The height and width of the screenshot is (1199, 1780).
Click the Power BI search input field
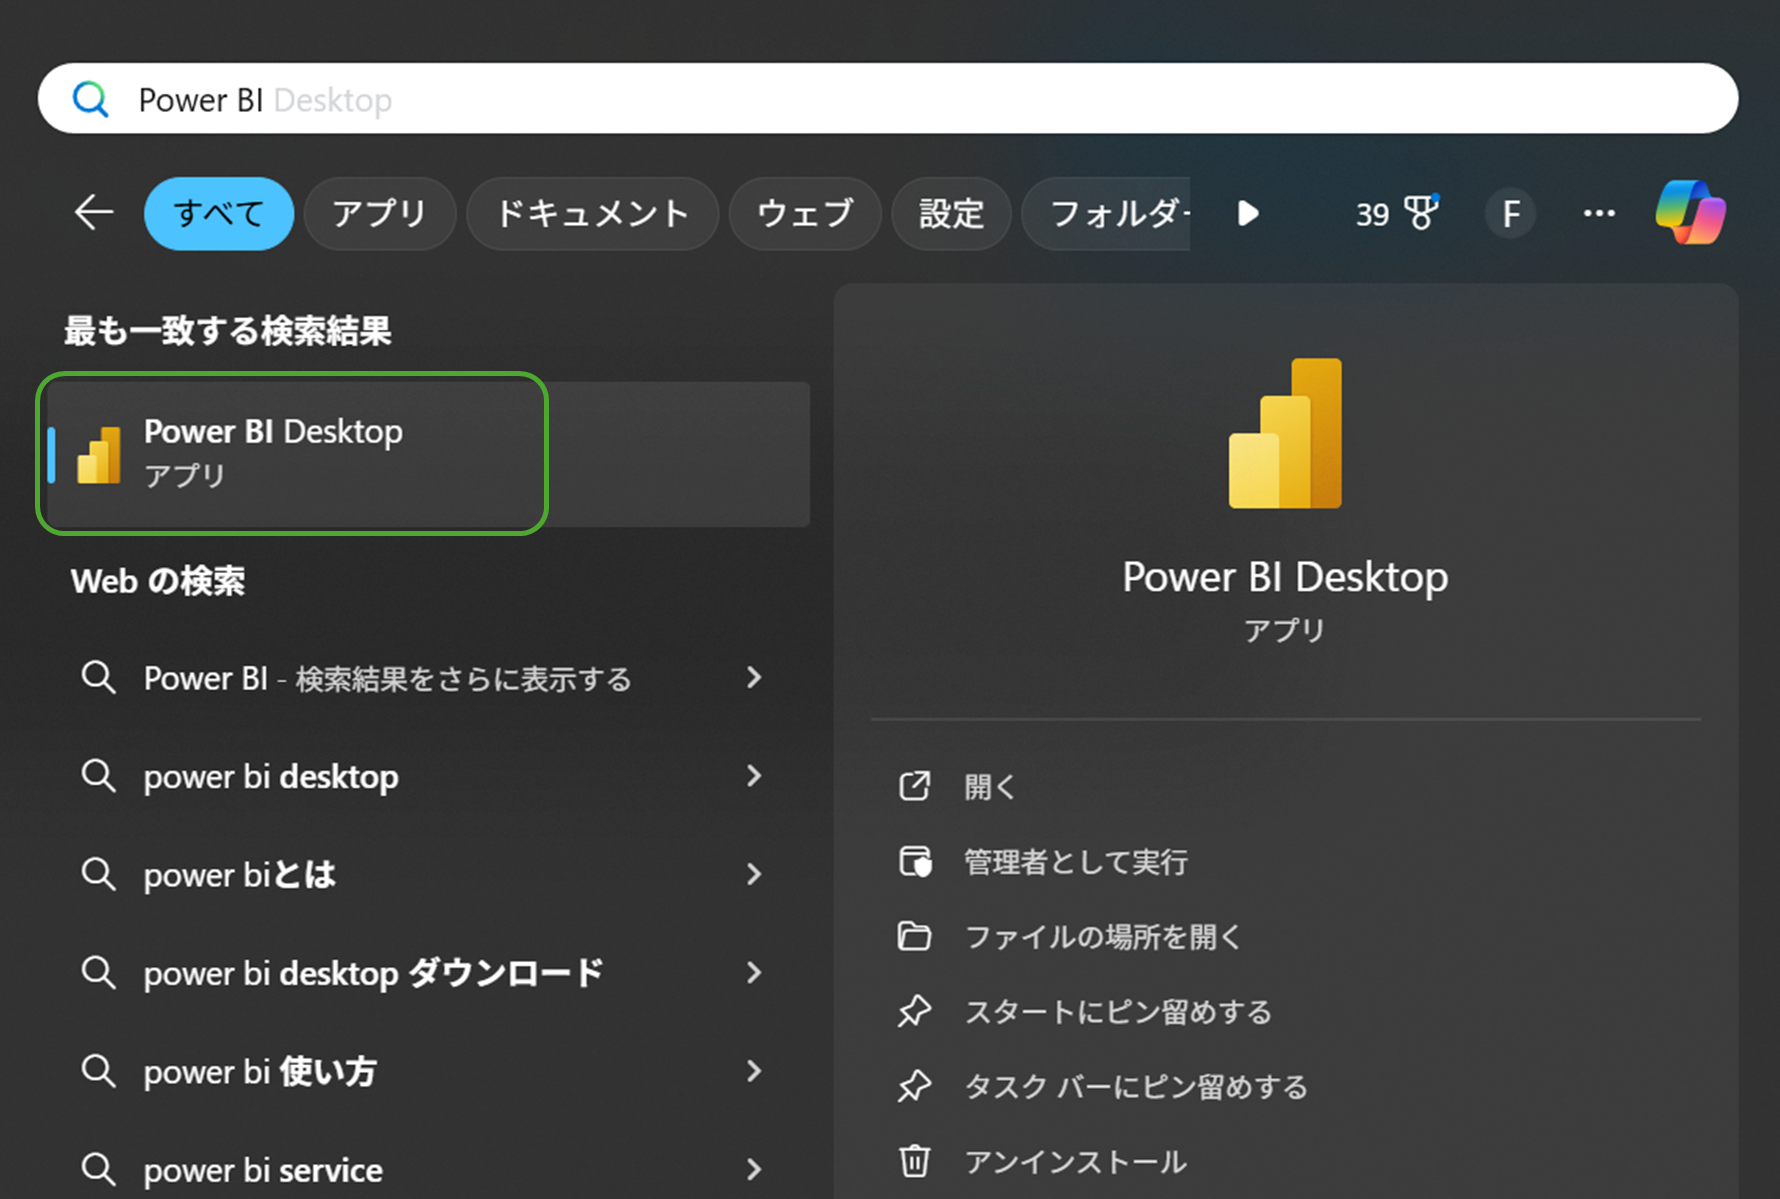(900, 100)
